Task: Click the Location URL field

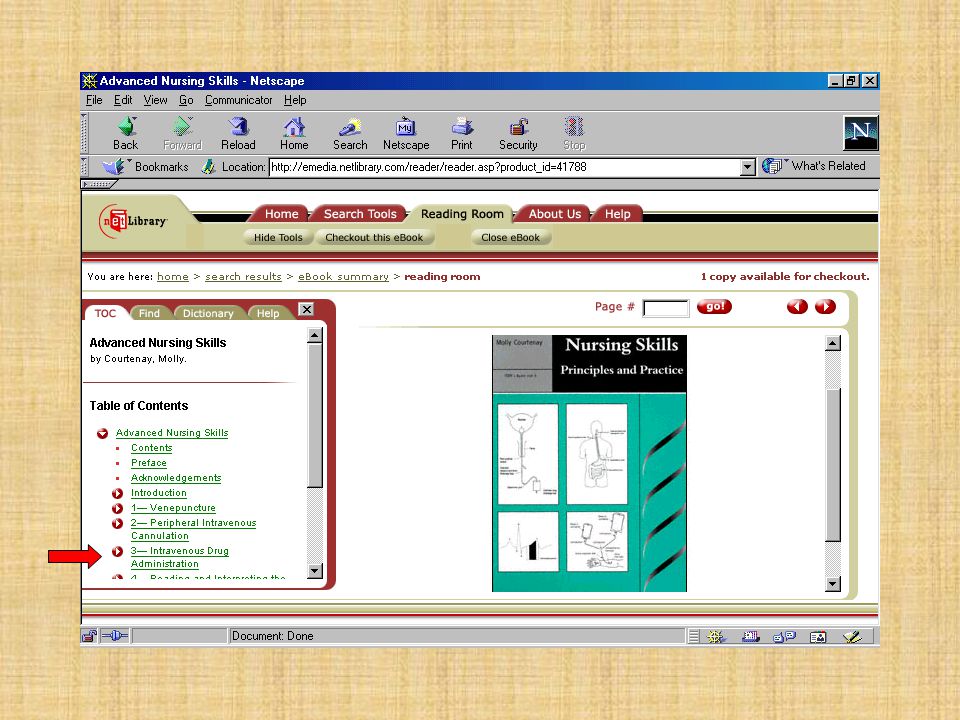Action: click(504, 167)
